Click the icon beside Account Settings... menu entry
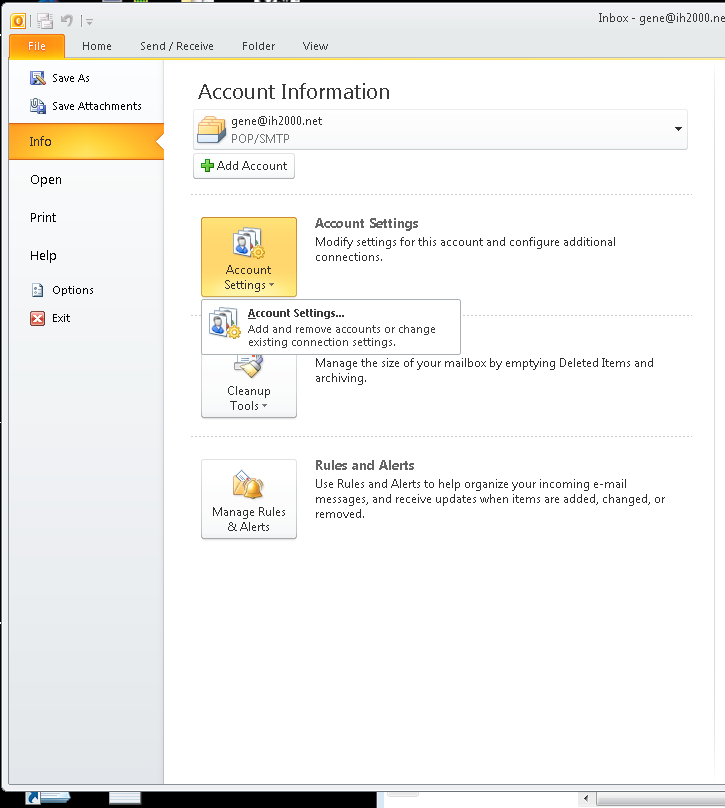The height and width of the screenshot is (808, 725). click(225, 323)
